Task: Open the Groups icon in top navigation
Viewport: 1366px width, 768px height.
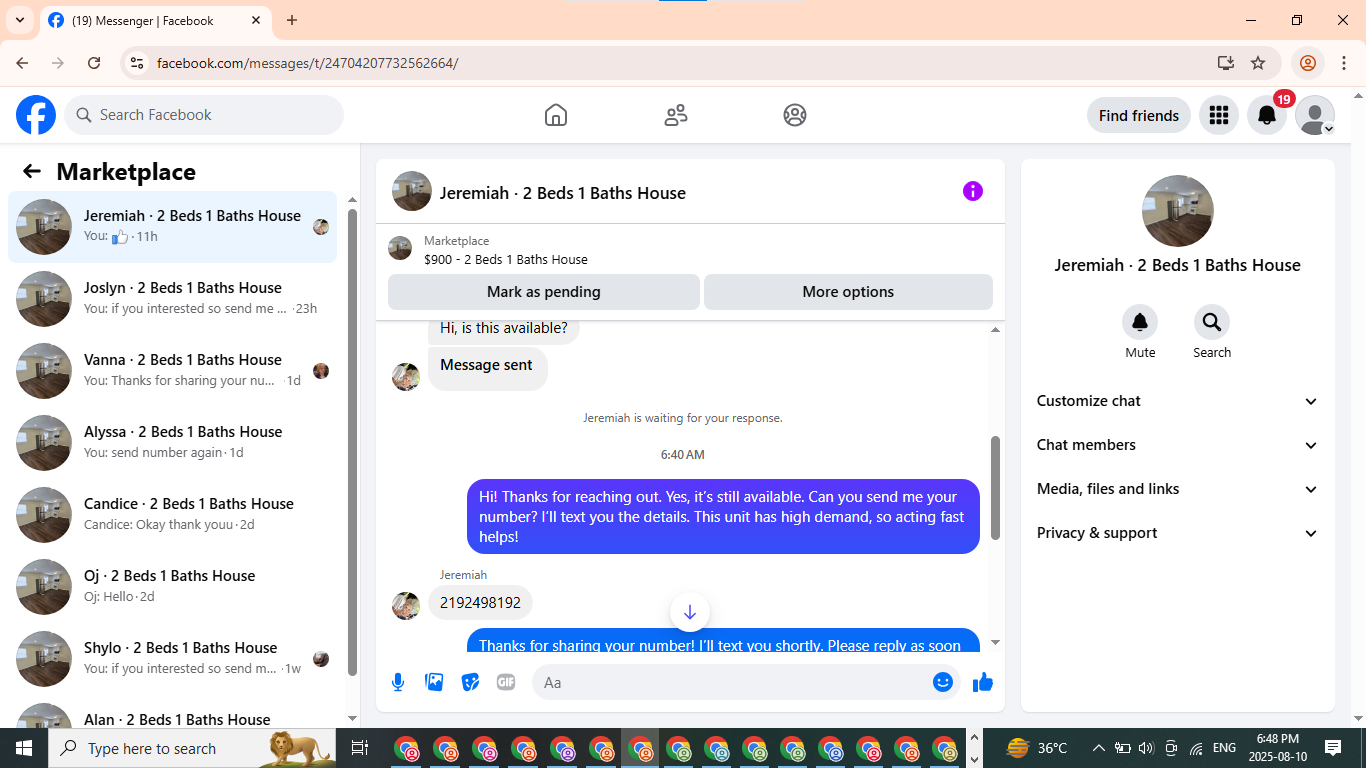Action: [x=795, y=115]
